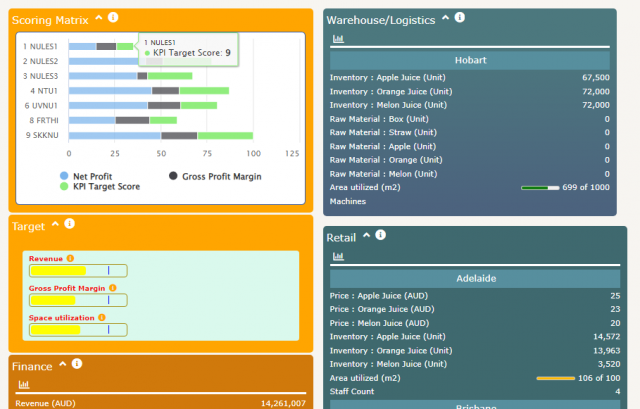Toggle KPI Target Score legend series

(100, 186)
